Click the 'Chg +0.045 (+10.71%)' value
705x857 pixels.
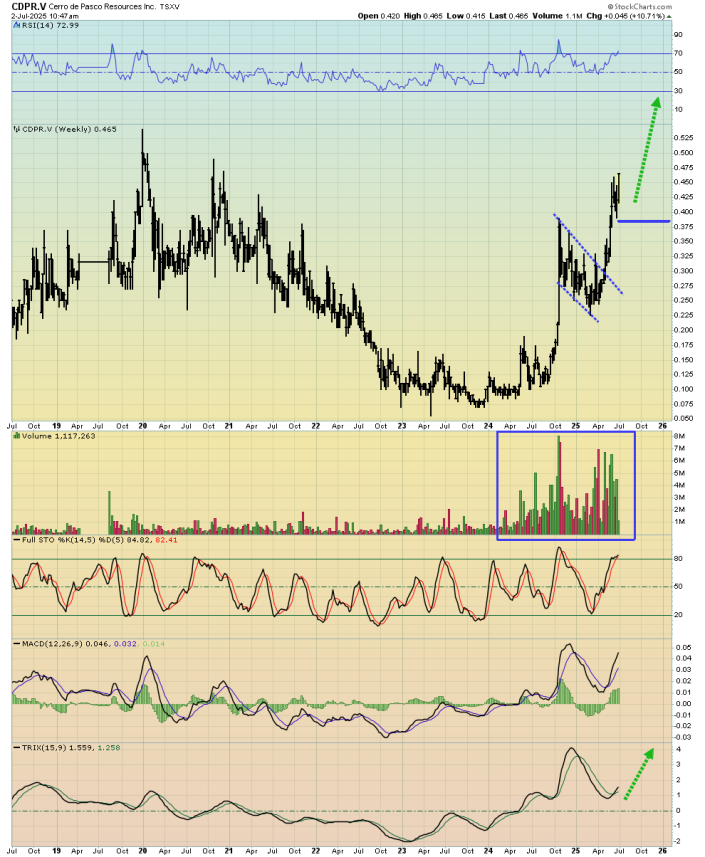pos(625,16)
